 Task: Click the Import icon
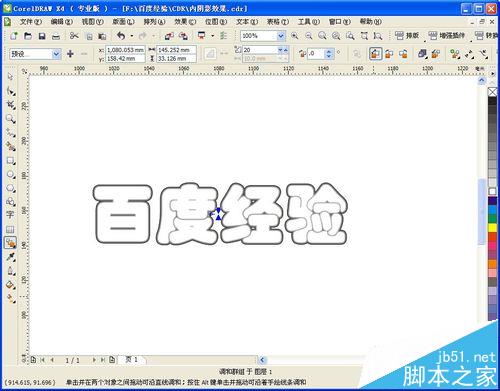[x=169, y=36]
